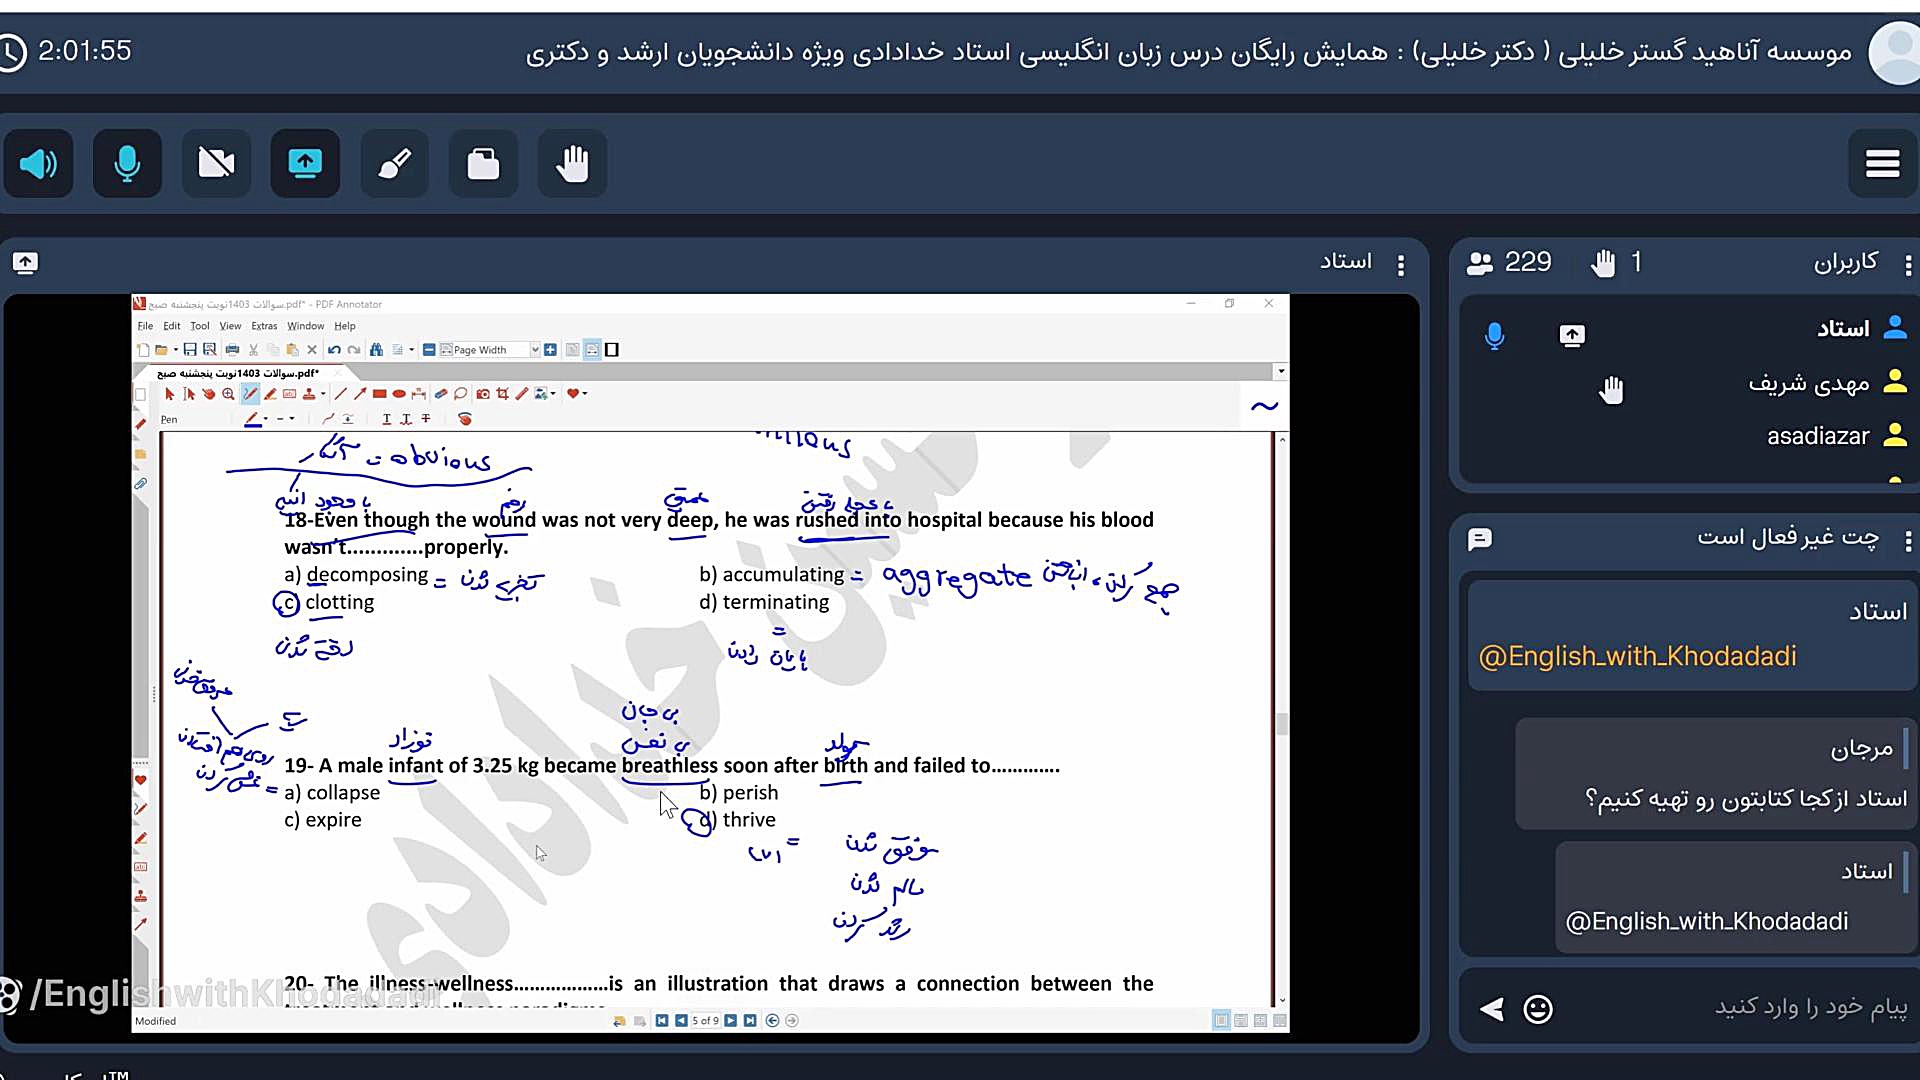This screenshot has width=1920, height=1080.
Task: Open the Extras menu in PDF Annotator
Action: (264, 326)
